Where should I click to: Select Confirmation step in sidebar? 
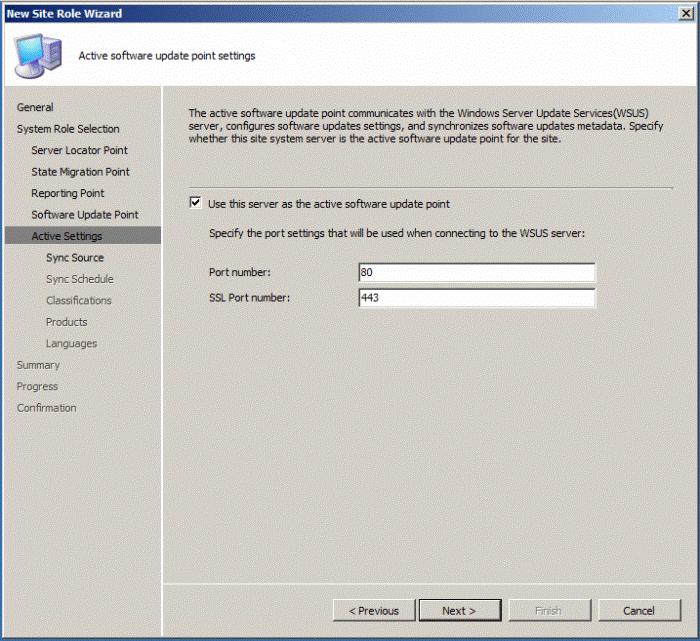(x=46, y=408)
